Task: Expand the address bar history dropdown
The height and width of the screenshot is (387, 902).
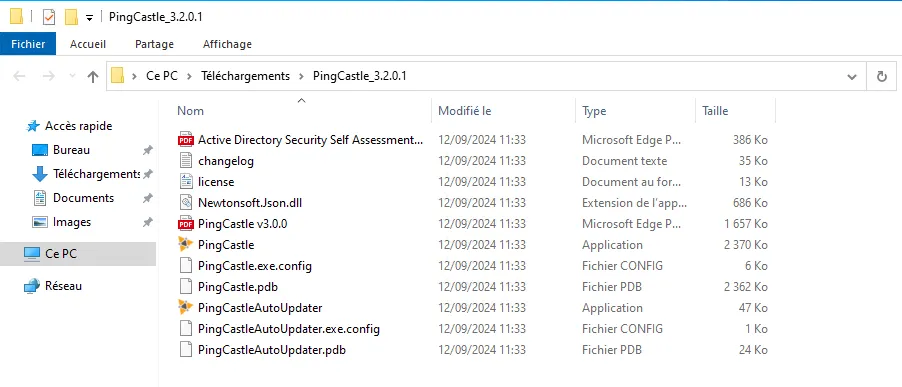Action: point(852,76)
